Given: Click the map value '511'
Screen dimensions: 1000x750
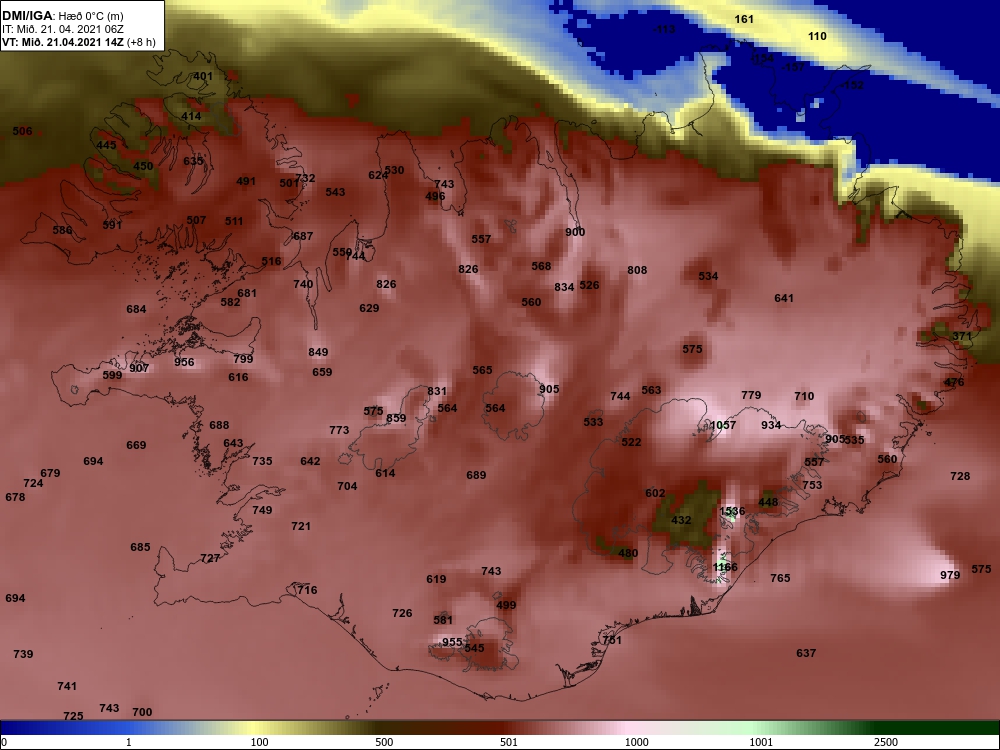Looking at the screenshot, I should click(234, 221).
